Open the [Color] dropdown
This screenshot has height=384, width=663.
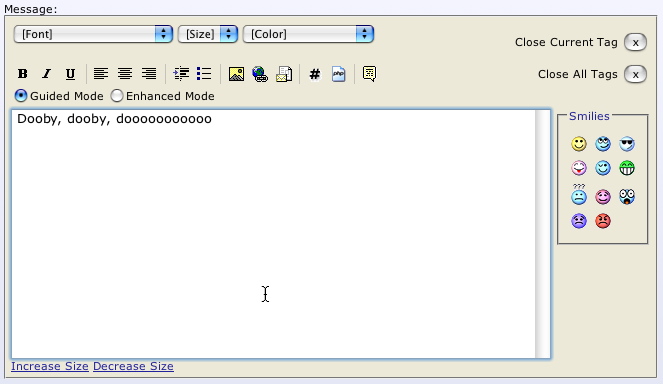[x=308, y=34]
